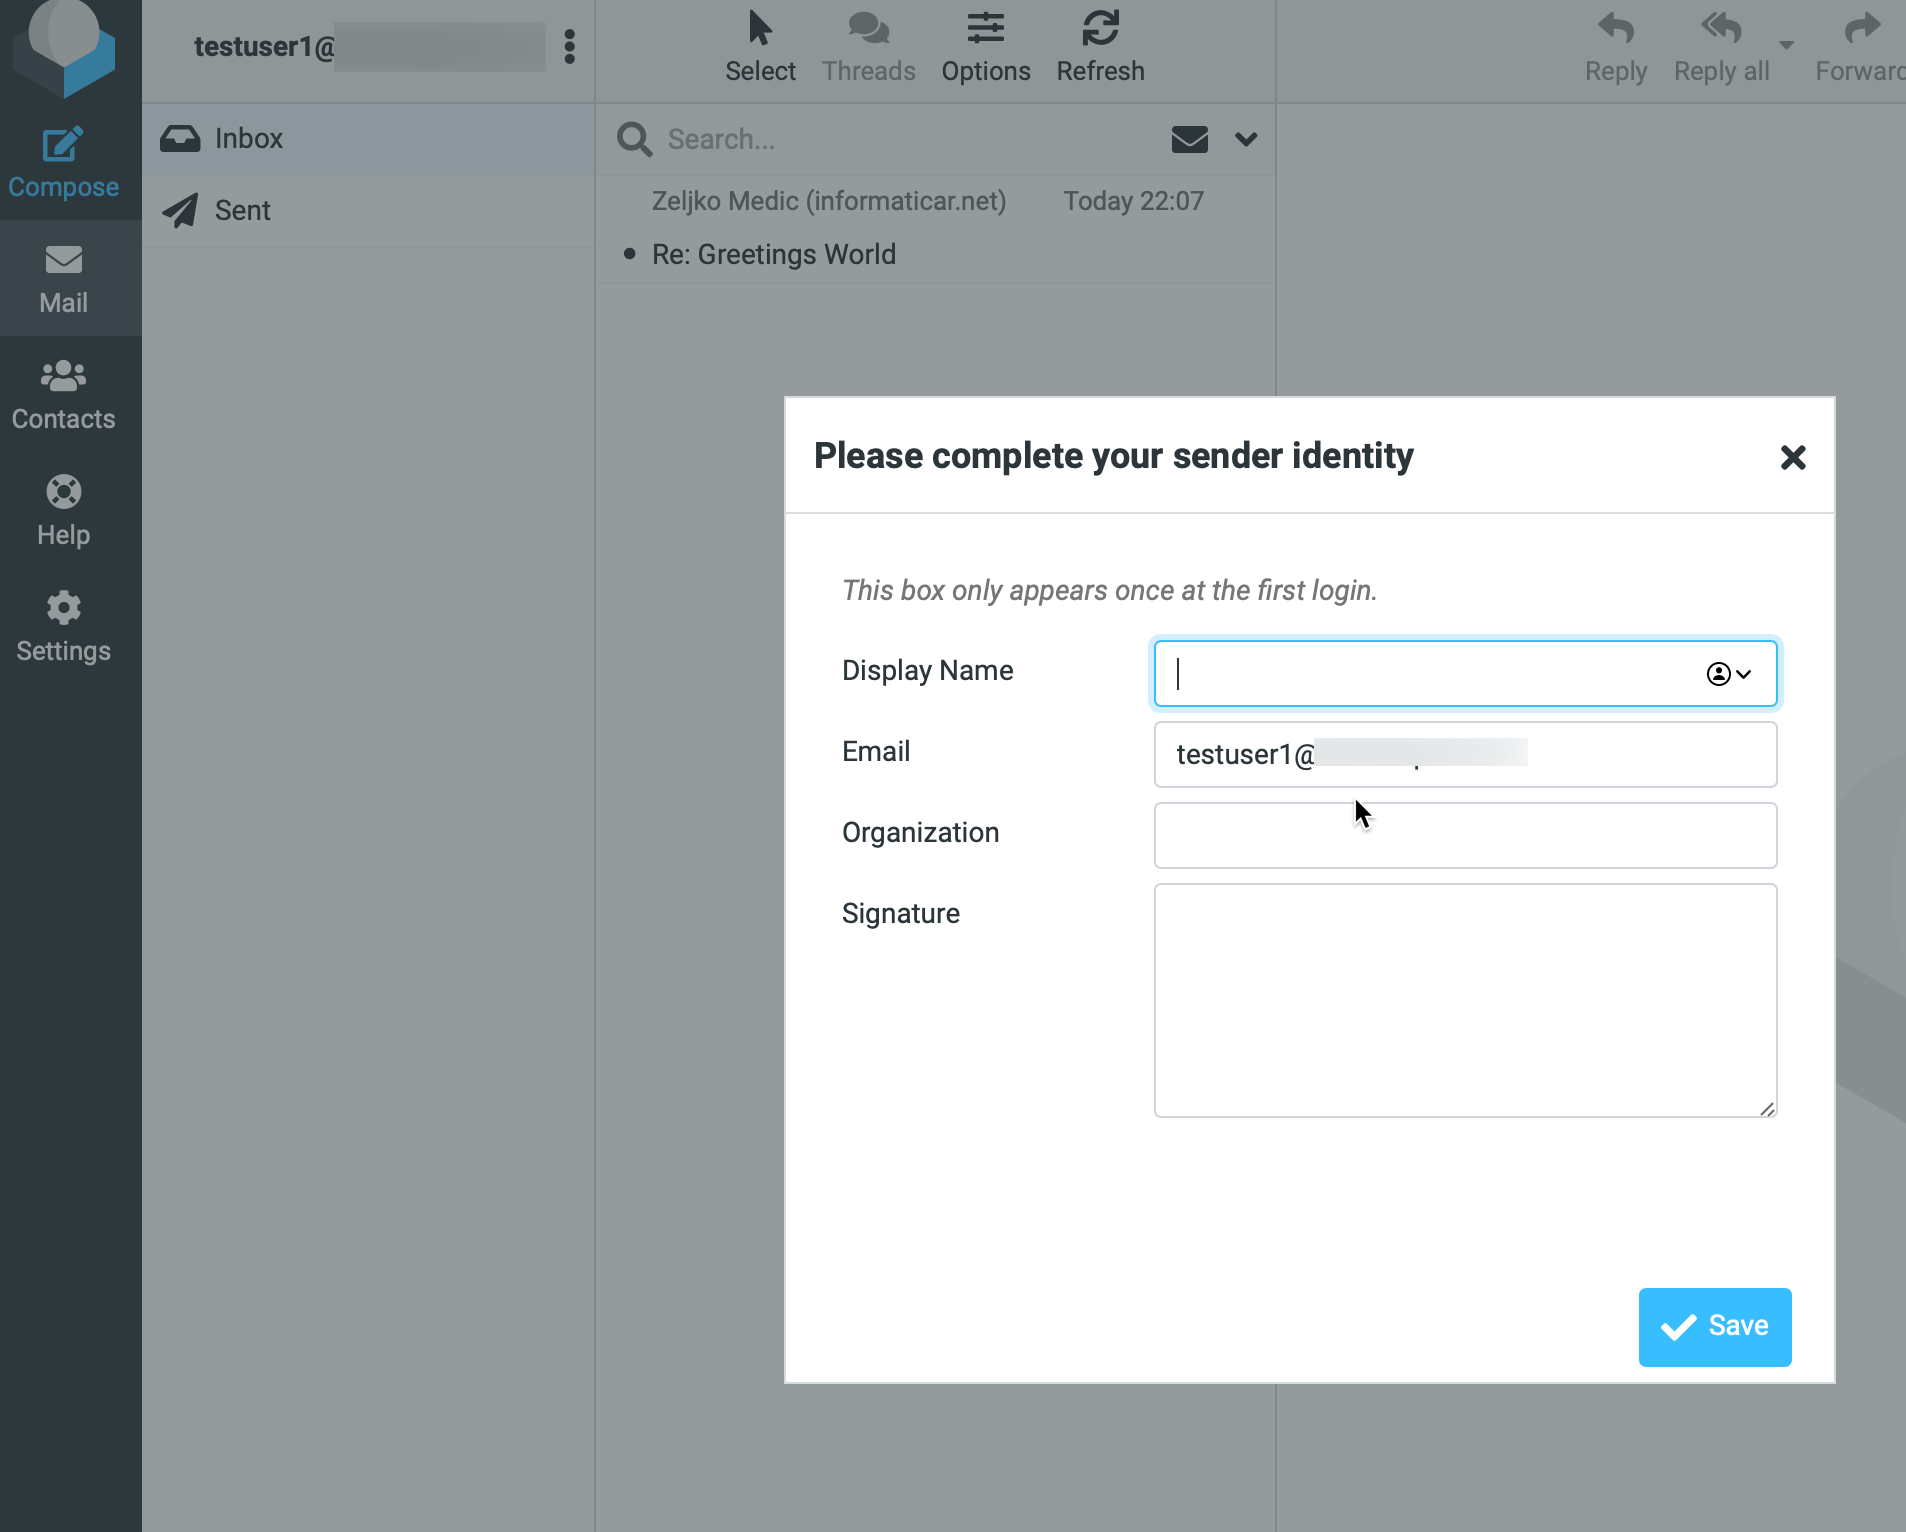Click the Today 22:07 timestamp
The width and height of the screenshot is (1906, 1532).
[1132, 201]
